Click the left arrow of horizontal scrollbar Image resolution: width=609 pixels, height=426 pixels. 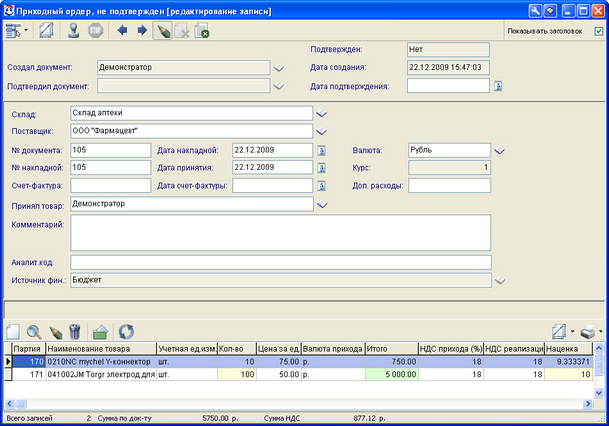(x=10, y=404)
